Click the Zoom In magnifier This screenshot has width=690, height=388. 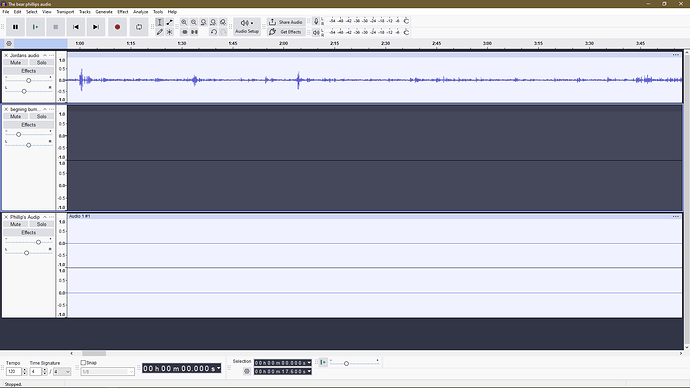click(x=184, y=22)
